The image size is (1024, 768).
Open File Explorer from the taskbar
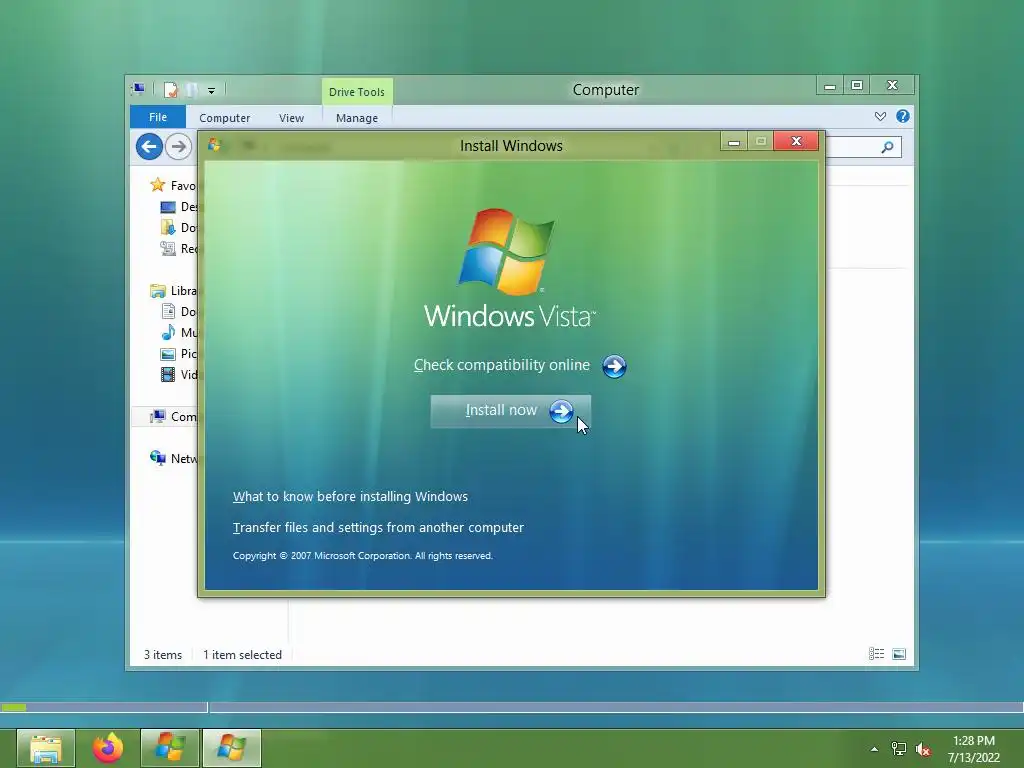[x=46, y=748]
